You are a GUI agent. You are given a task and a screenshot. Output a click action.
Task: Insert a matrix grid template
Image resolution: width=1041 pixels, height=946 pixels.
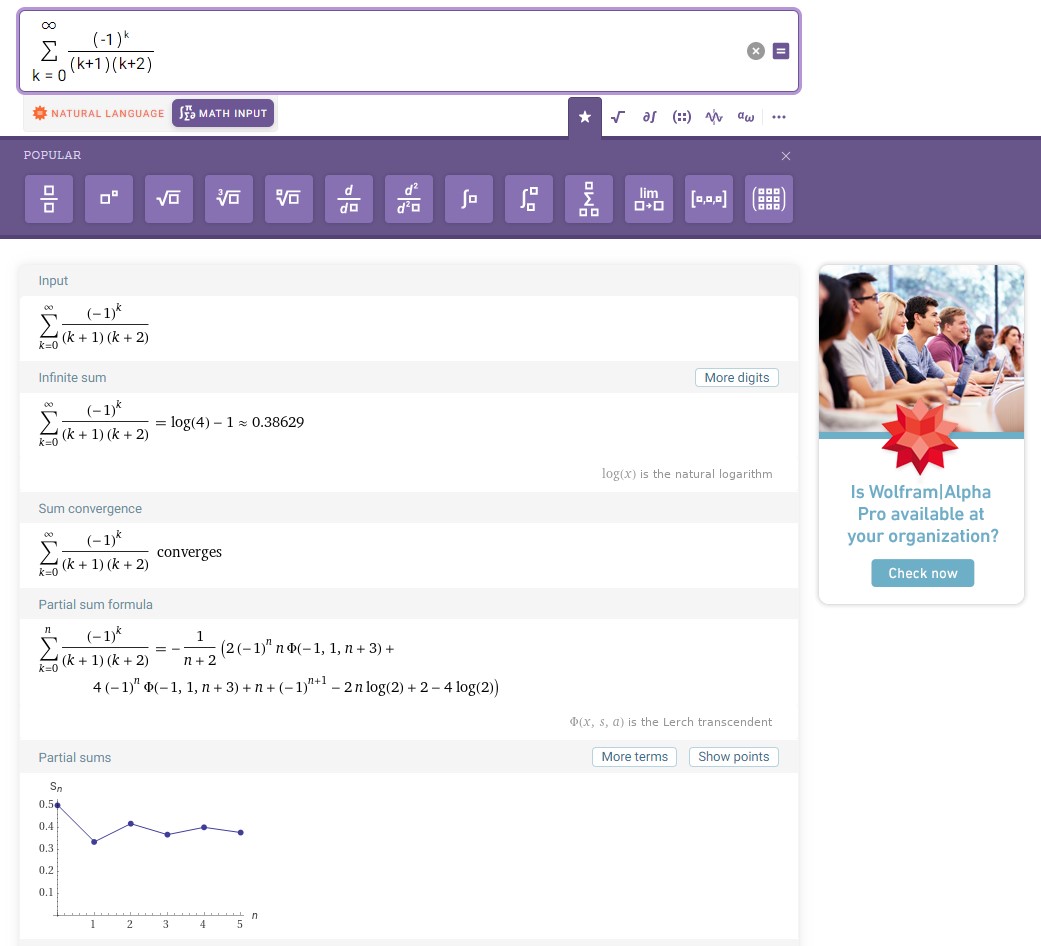769,199
